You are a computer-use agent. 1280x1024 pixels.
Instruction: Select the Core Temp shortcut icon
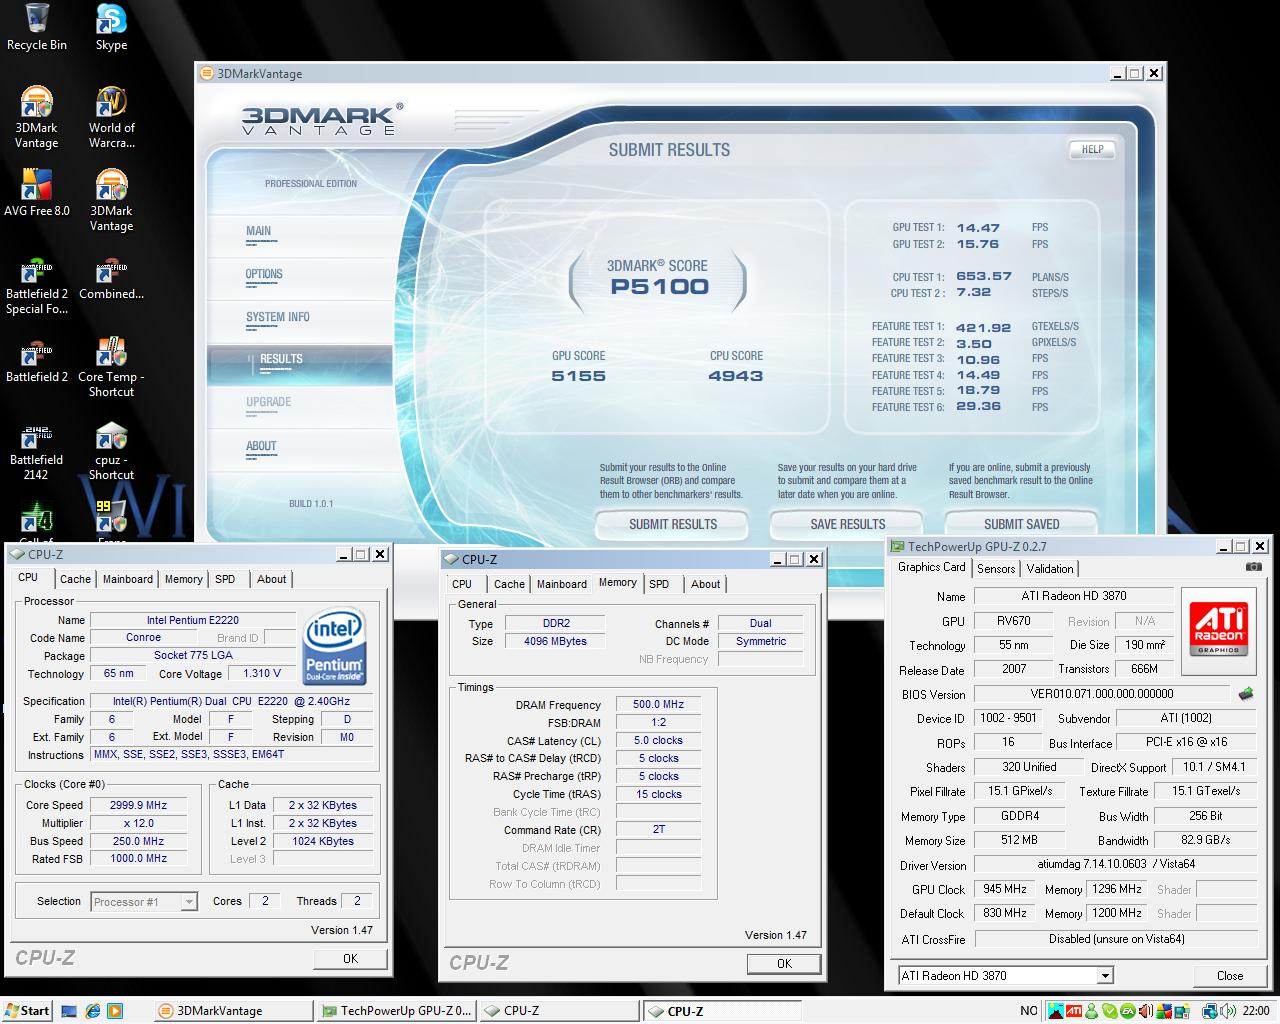[x=111, y=367]
